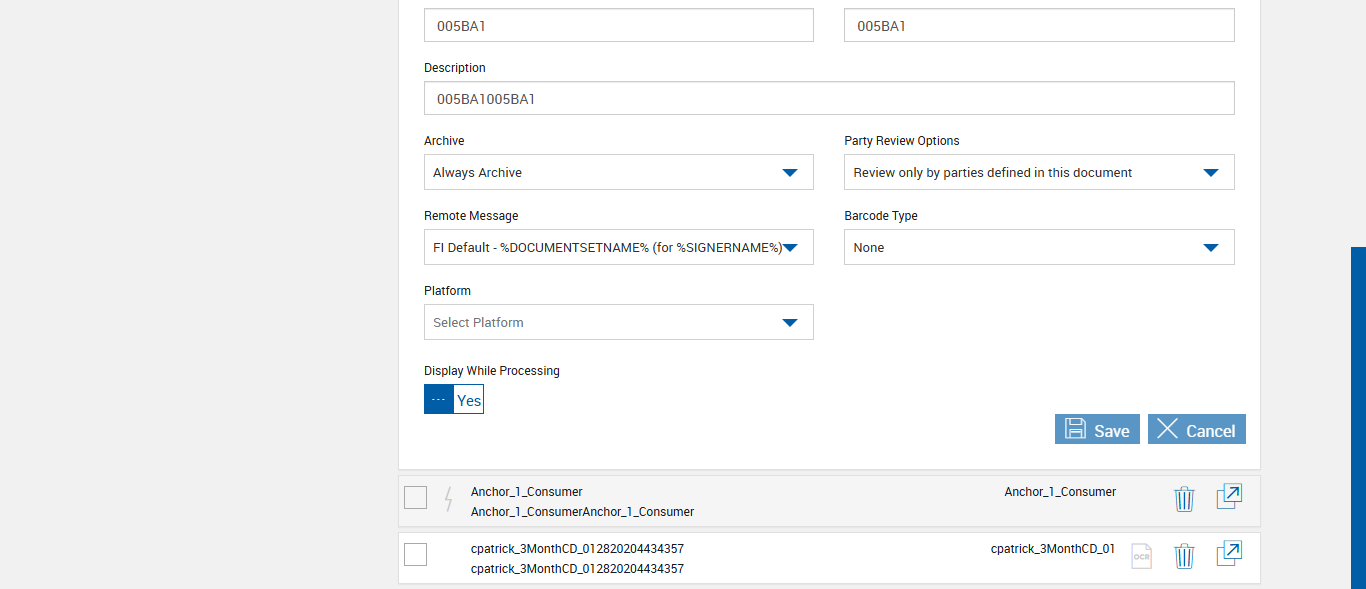Toggle Display While Processing switch
Image resolution: width=1366 pixels, height=589 pixels.
point(454,399)
